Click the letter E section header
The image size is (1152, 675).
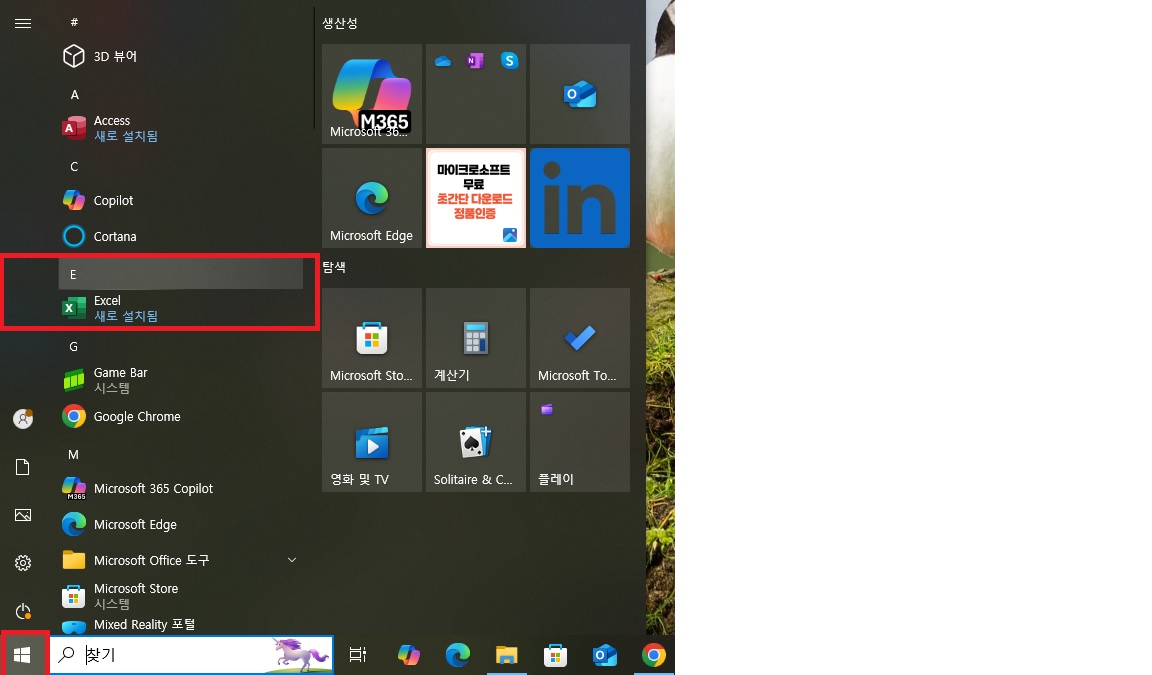(x=181, y=275)
